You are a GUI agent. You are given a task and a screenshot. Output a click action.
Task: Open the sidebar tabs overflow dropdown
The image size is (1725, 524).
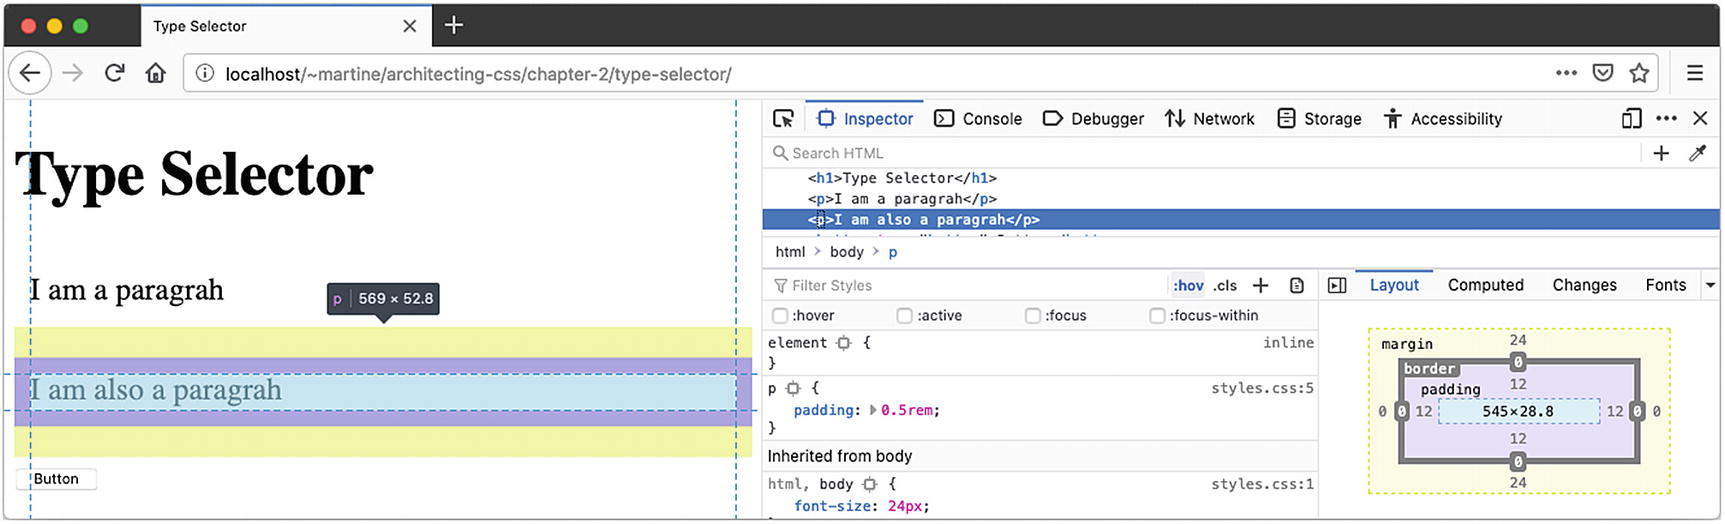pos(1710,286)
